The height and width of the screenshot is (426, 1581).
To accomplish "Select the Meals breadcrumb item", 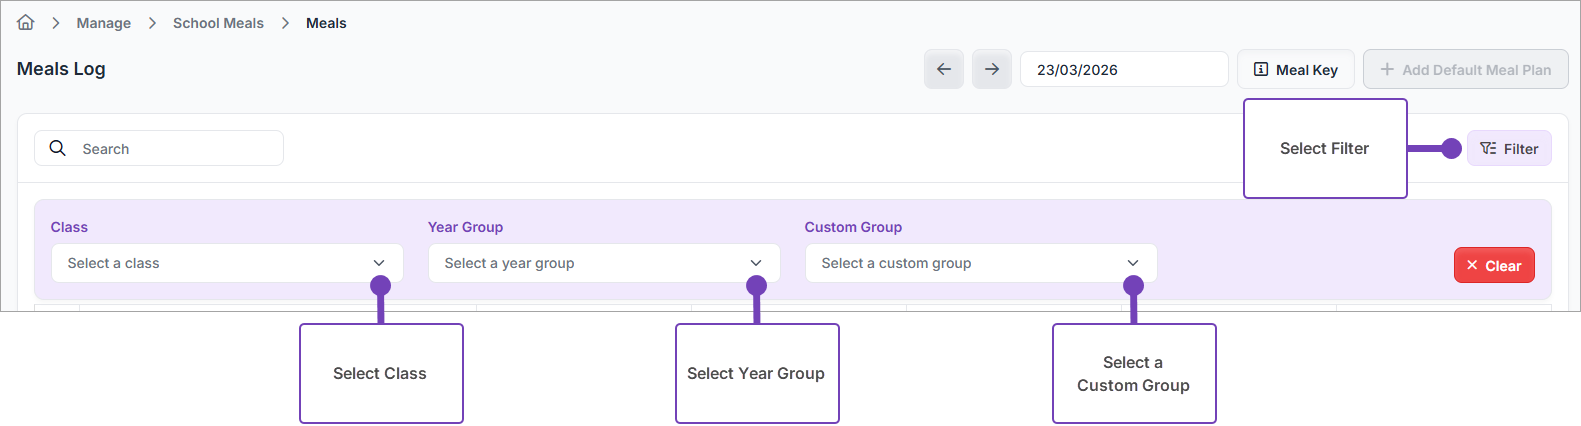I will click(326, 23).
